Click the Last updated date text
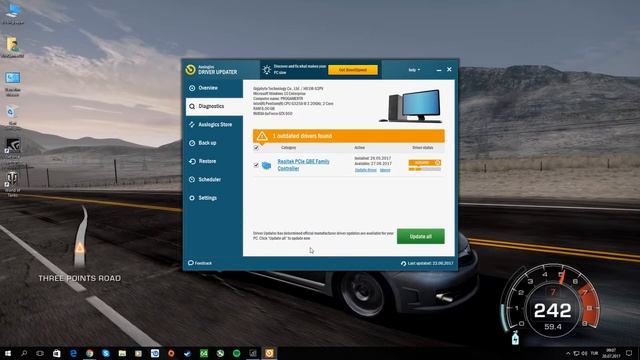Image resolution: width=640 pixels, height=360 pixels. click(431, 264)
